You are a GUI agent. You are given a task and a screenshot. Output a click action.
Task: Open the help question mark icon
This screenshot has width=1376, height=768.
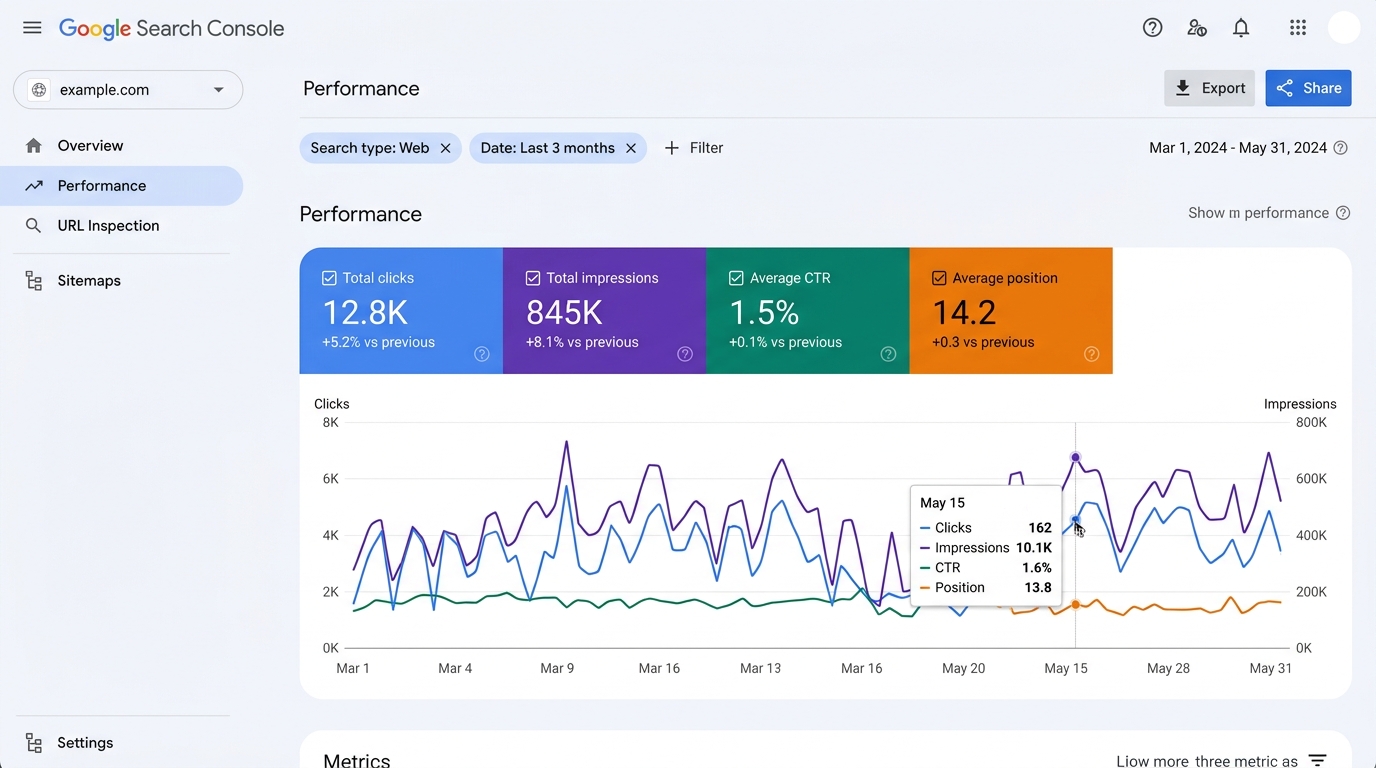click(1152, 28)
